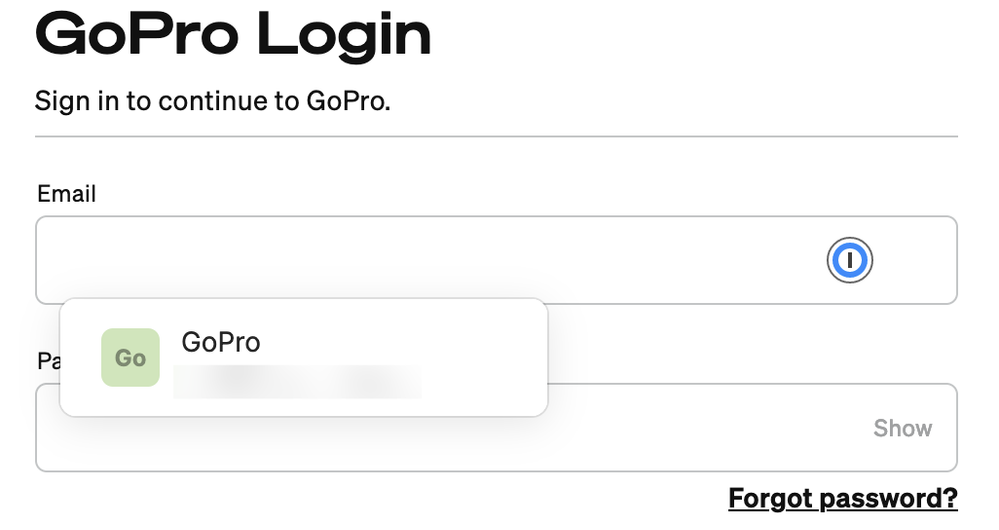Open the Forgot password? link

[843, 498]
